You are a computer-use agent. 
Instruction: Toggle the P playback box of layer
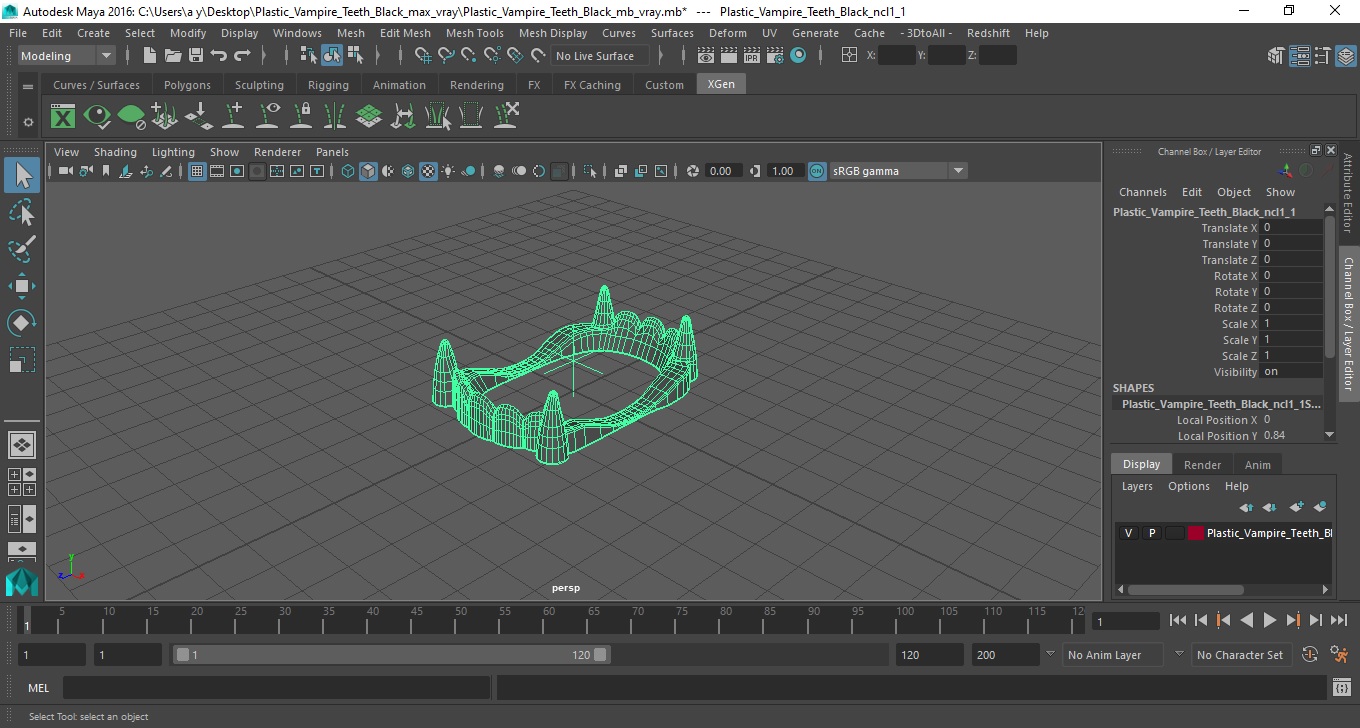[x=1151, y=533]
